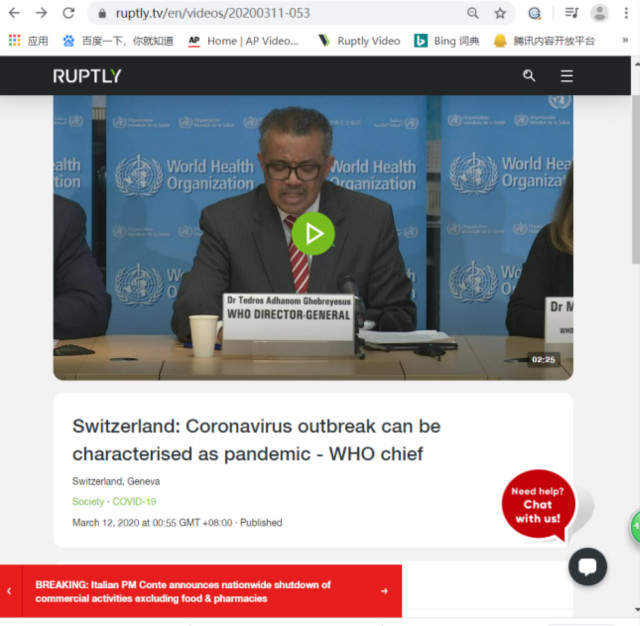Open the Ruptly hamburger menu
This screenshot has height=626, width=640.
click(567, 76)
